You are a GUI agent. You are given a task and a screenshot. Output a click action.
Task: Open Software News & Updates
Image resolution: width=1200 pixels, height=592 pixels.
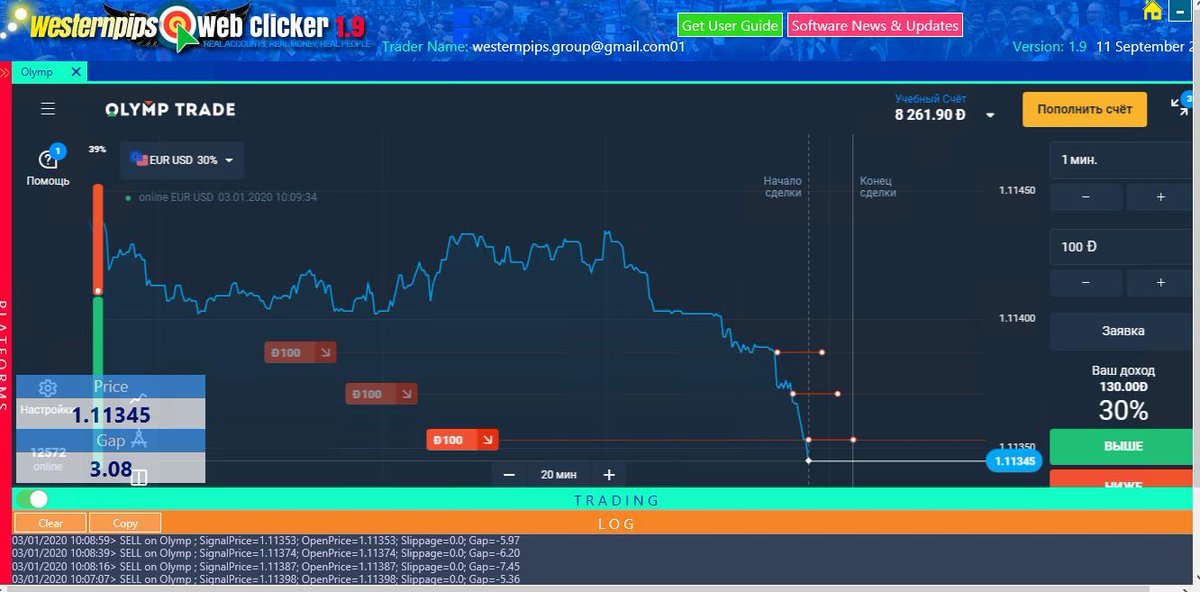point(875,25)
